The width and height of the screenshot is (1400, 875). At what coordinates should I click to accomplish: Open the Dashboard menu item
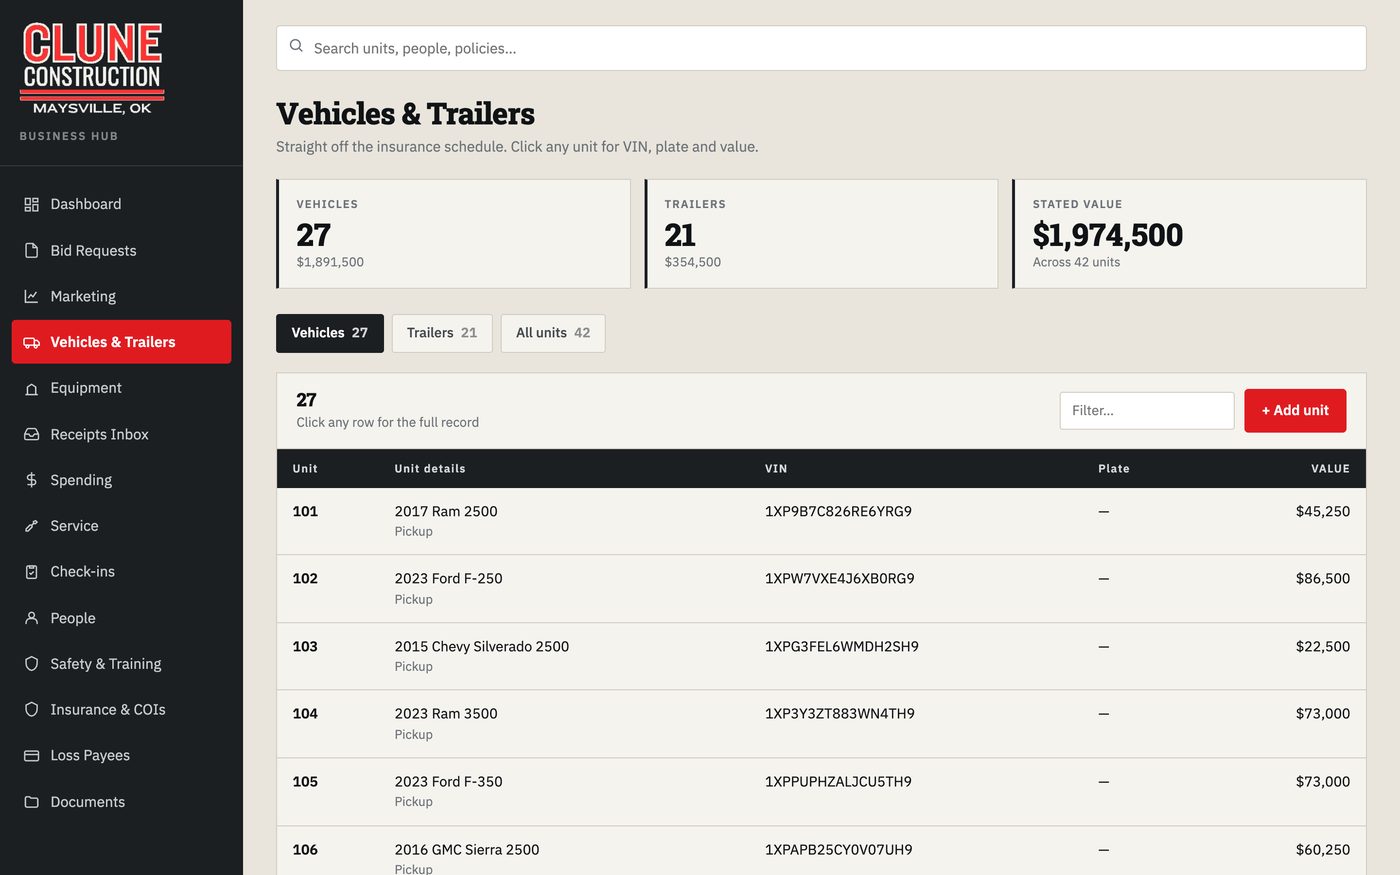click(121, 204)
